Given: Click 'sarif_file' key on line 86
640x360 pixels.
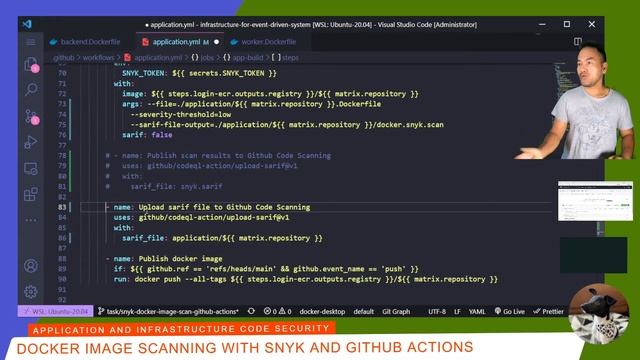Looking at the screenshot, I should [143, 238].
